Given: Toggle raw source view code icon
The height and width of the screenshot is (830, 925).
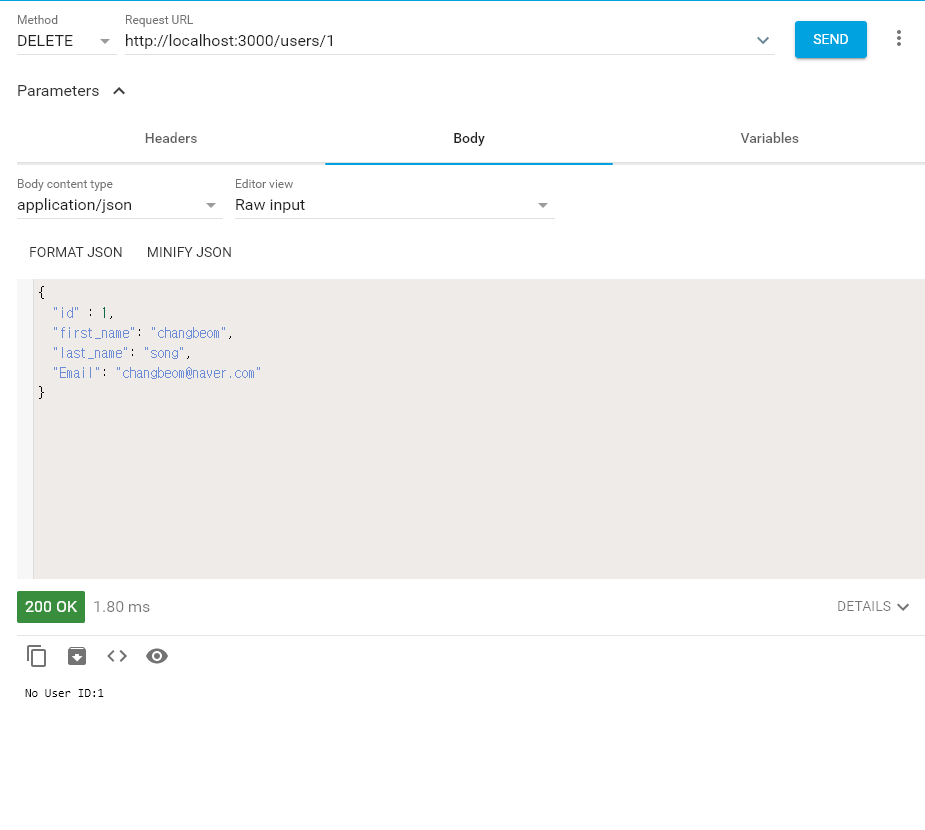Looking at the screenshot, I should [117, 656].
